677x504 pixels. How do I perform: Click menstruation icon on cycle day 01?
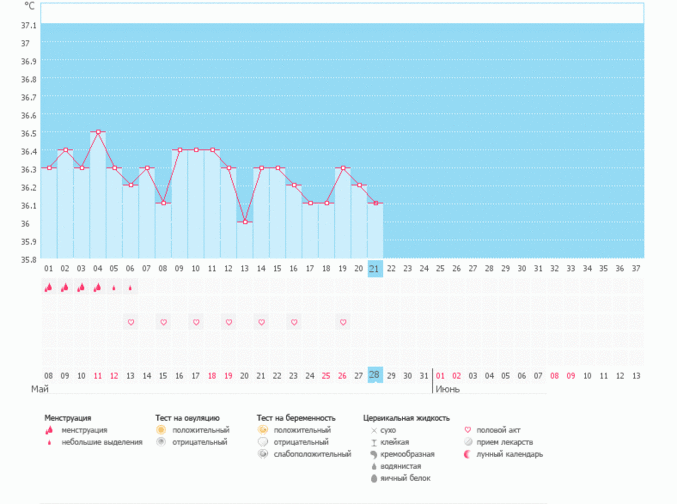[48, 288]
